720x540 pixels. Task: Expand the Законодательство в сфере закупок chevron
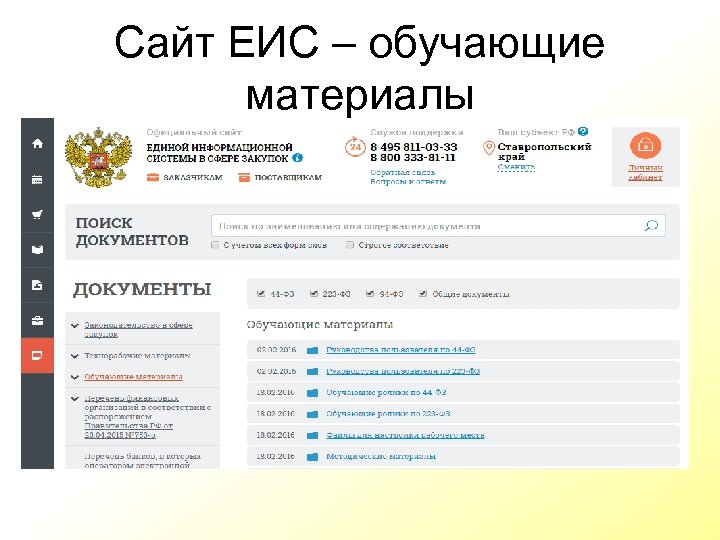point(75,326)
